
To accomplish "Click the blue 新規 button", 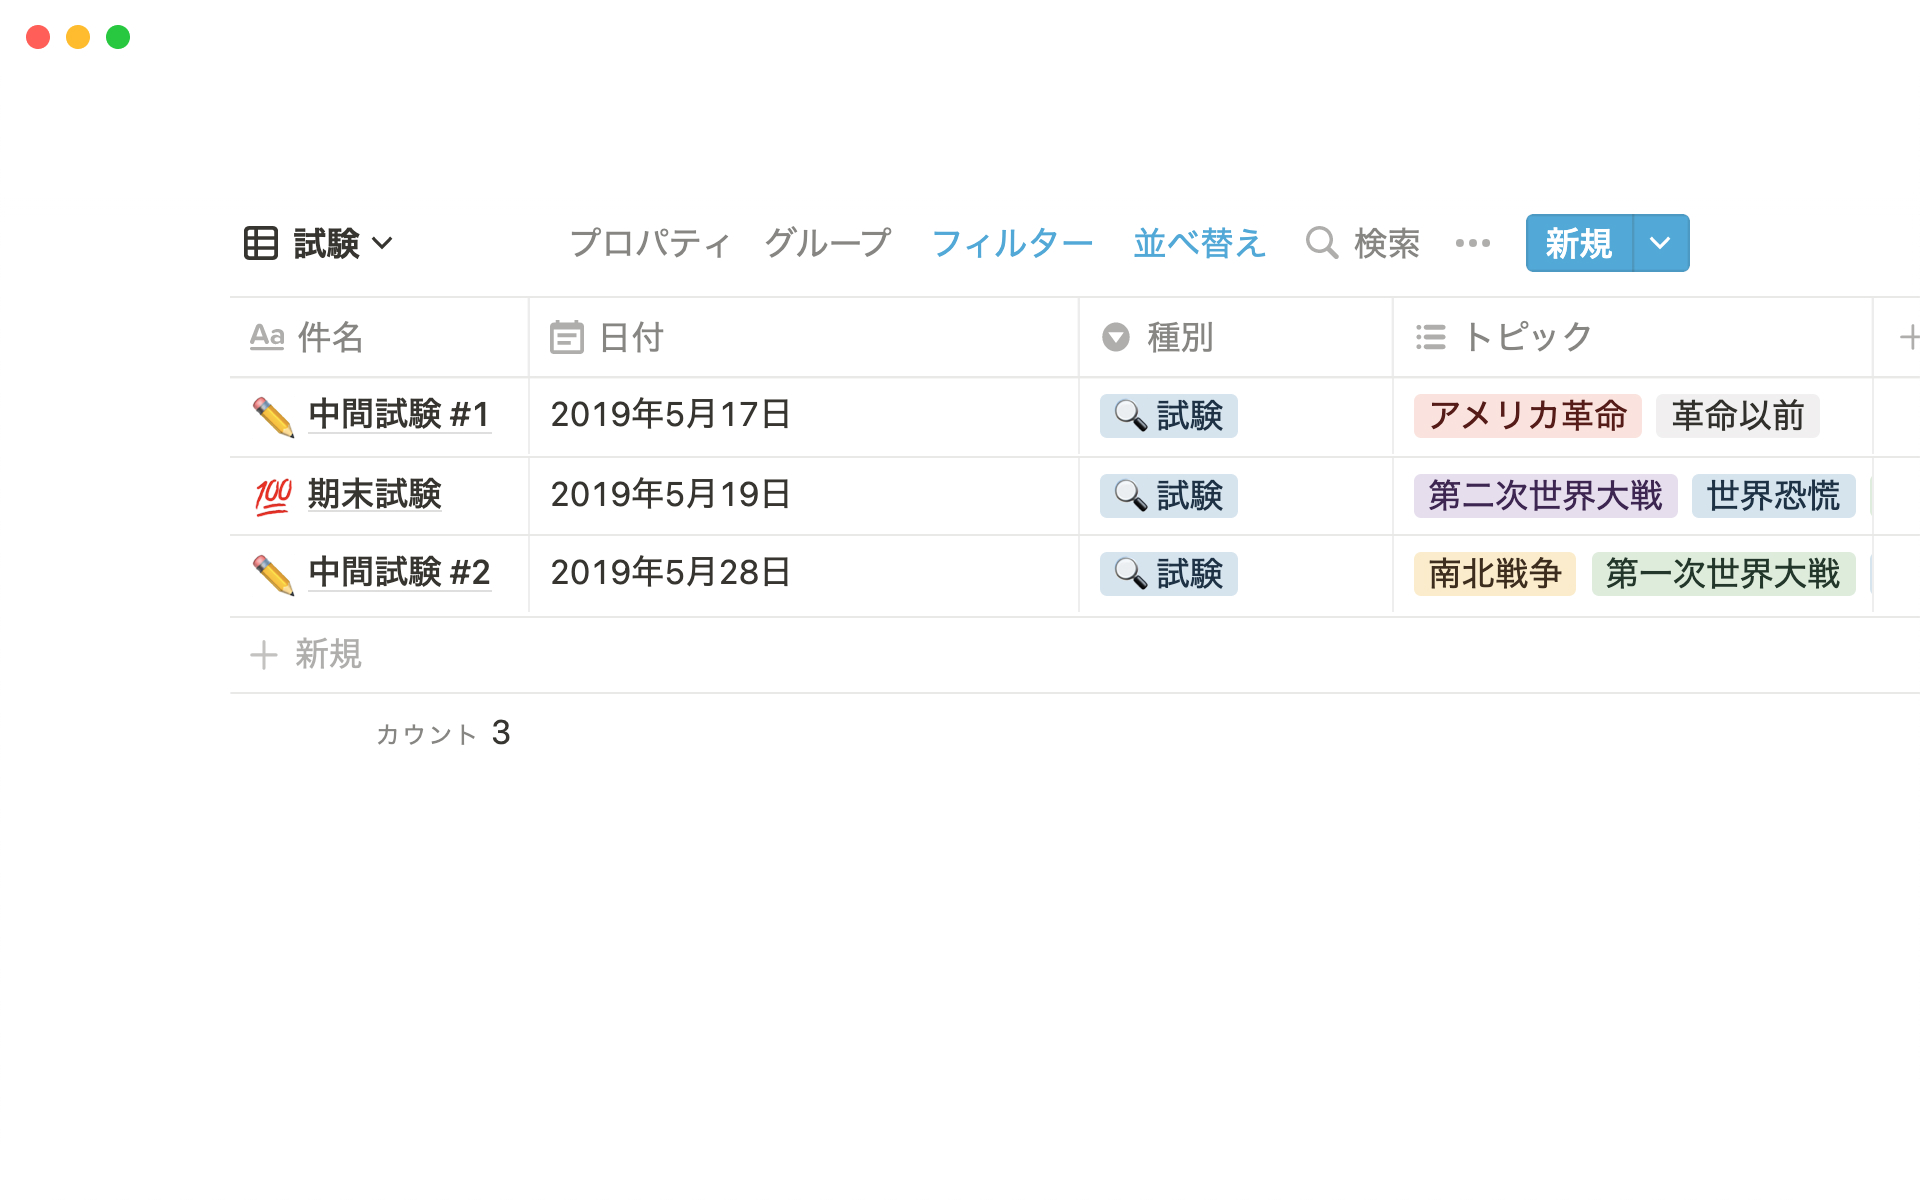I will [x=1578, y=243].
